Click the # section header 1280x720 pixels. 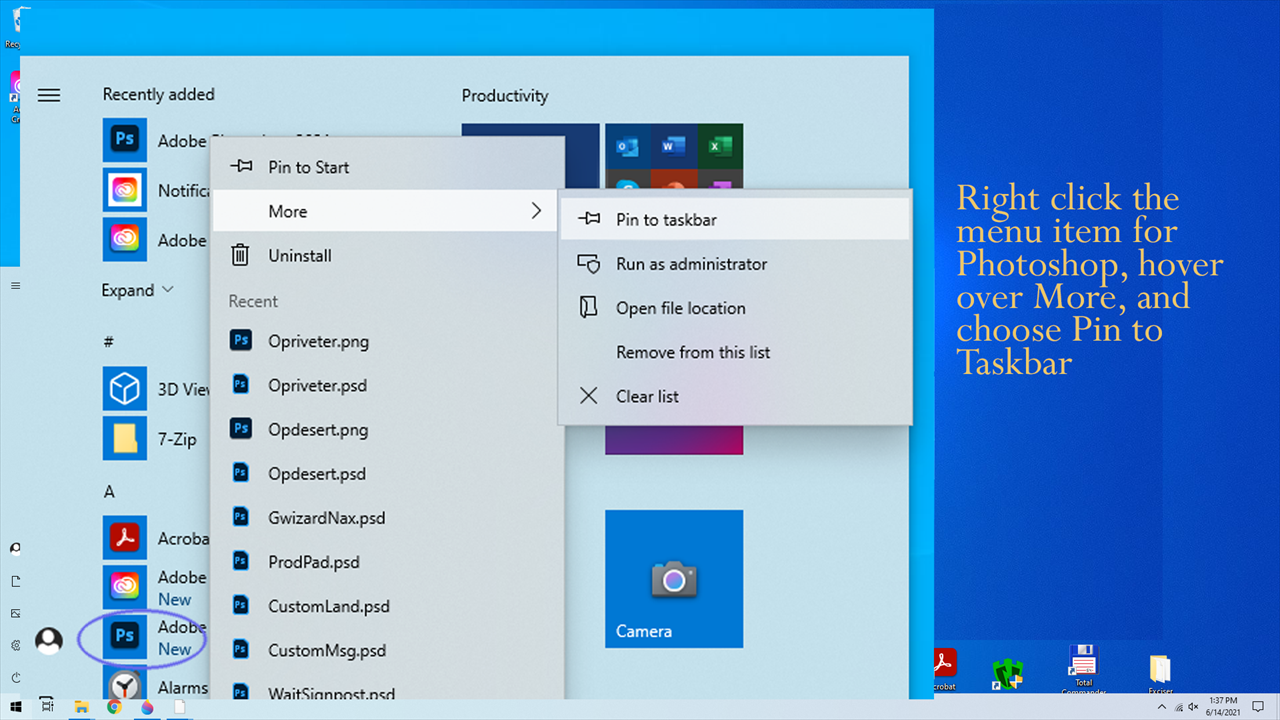109,341
